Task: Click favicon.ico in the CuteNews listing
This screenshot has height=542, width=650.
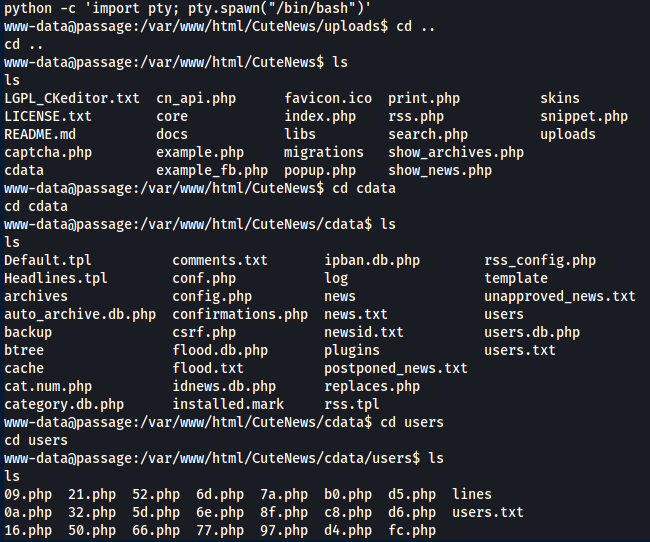Action: [328, 98]
